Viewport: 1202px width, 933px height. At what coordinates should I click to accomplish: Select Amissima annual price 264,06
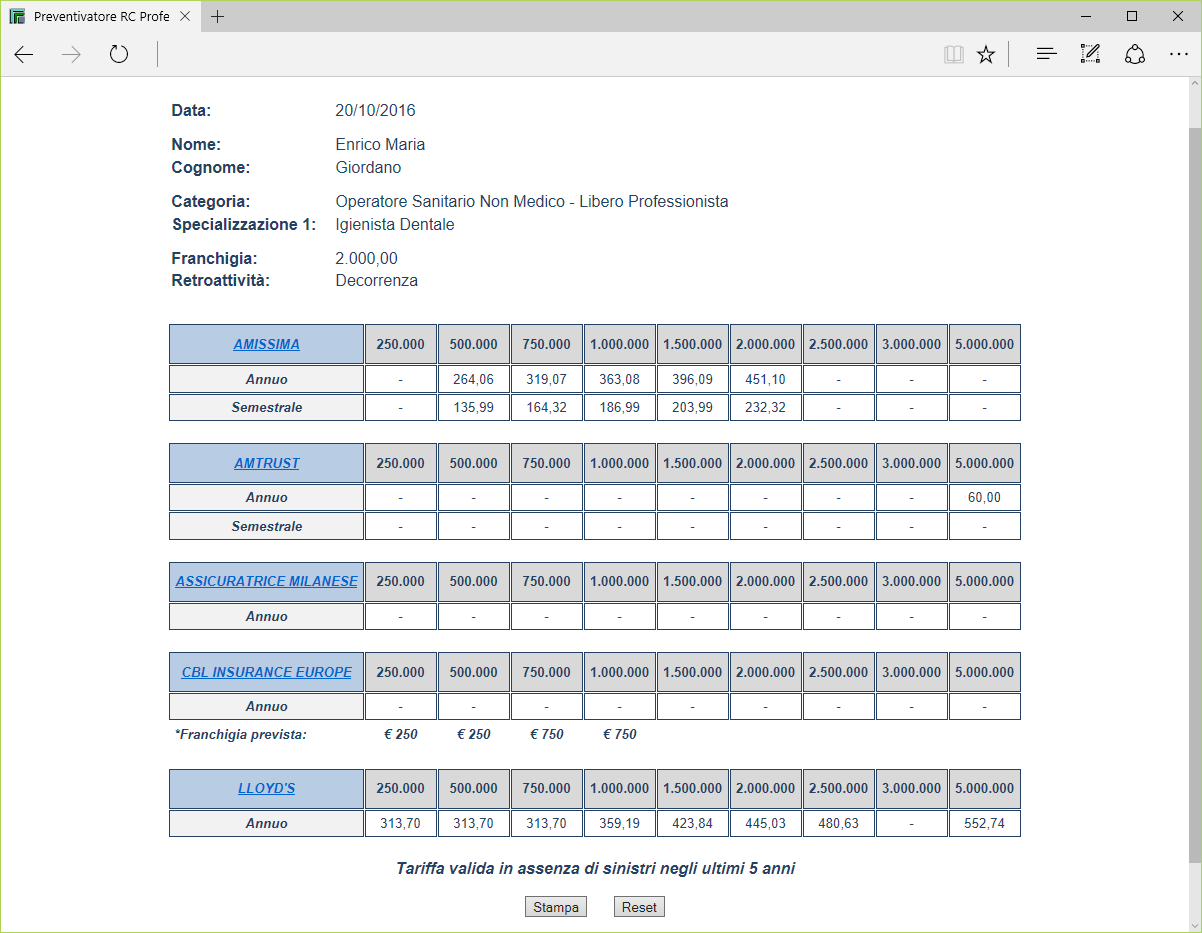[474, 379]
